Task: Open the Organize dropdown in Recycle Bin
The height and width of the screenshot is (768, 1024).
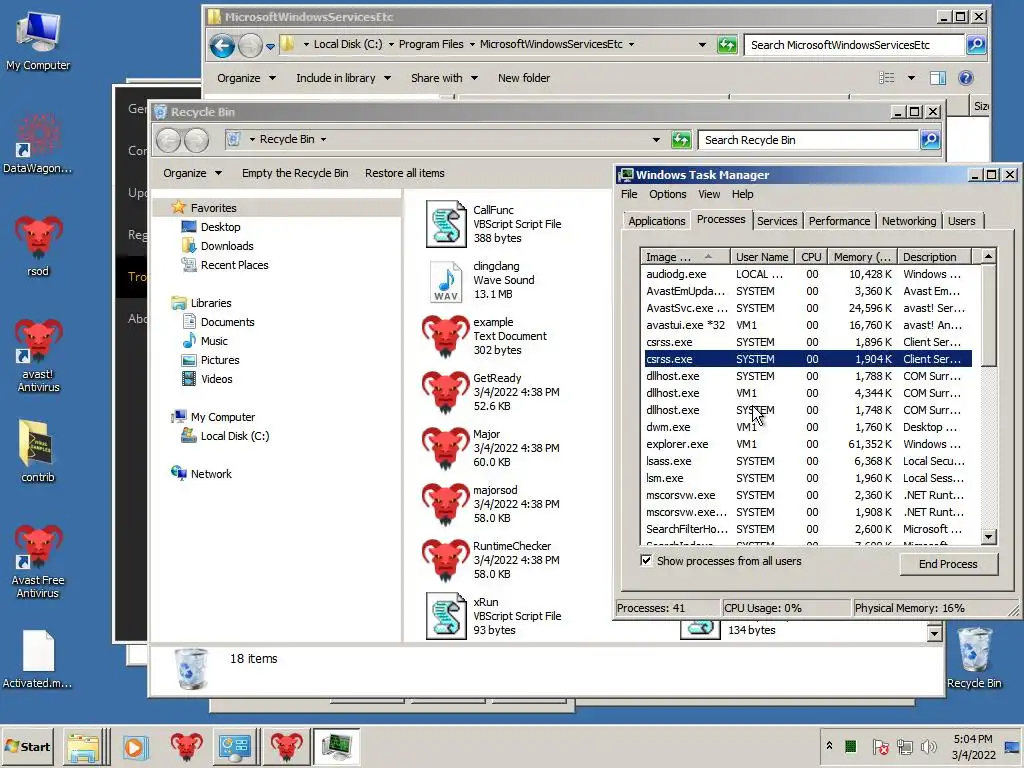Action: click(192, 173)
